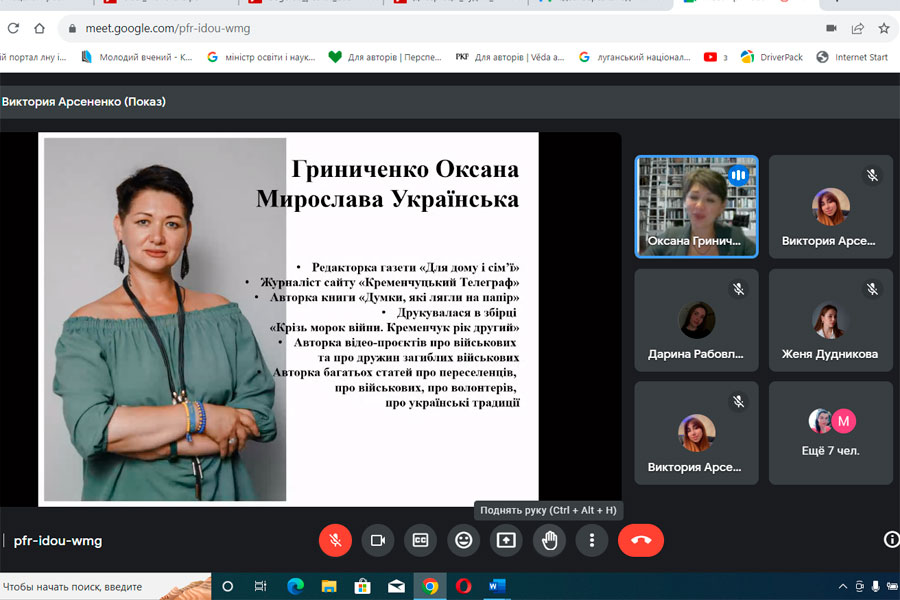Turn on closed captions
This screenshot has width=900, height=600.
coord(421,540)
